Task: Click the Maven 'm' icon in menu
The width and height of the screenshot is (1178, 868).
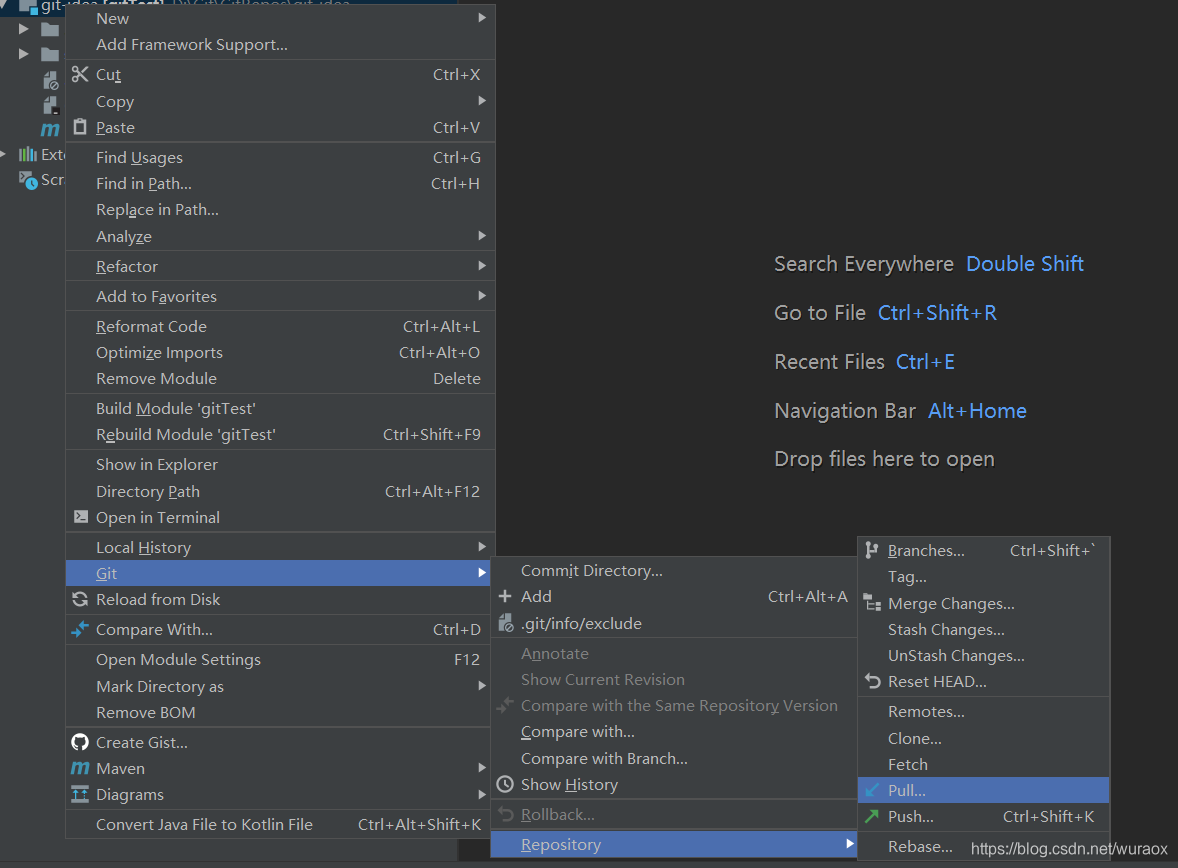Action: click(x=80, y=768)
